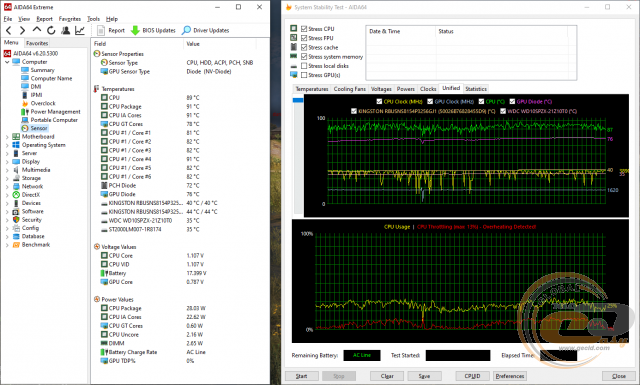
Task: Expand the Display tree node
Action: [x=7, y=162]
